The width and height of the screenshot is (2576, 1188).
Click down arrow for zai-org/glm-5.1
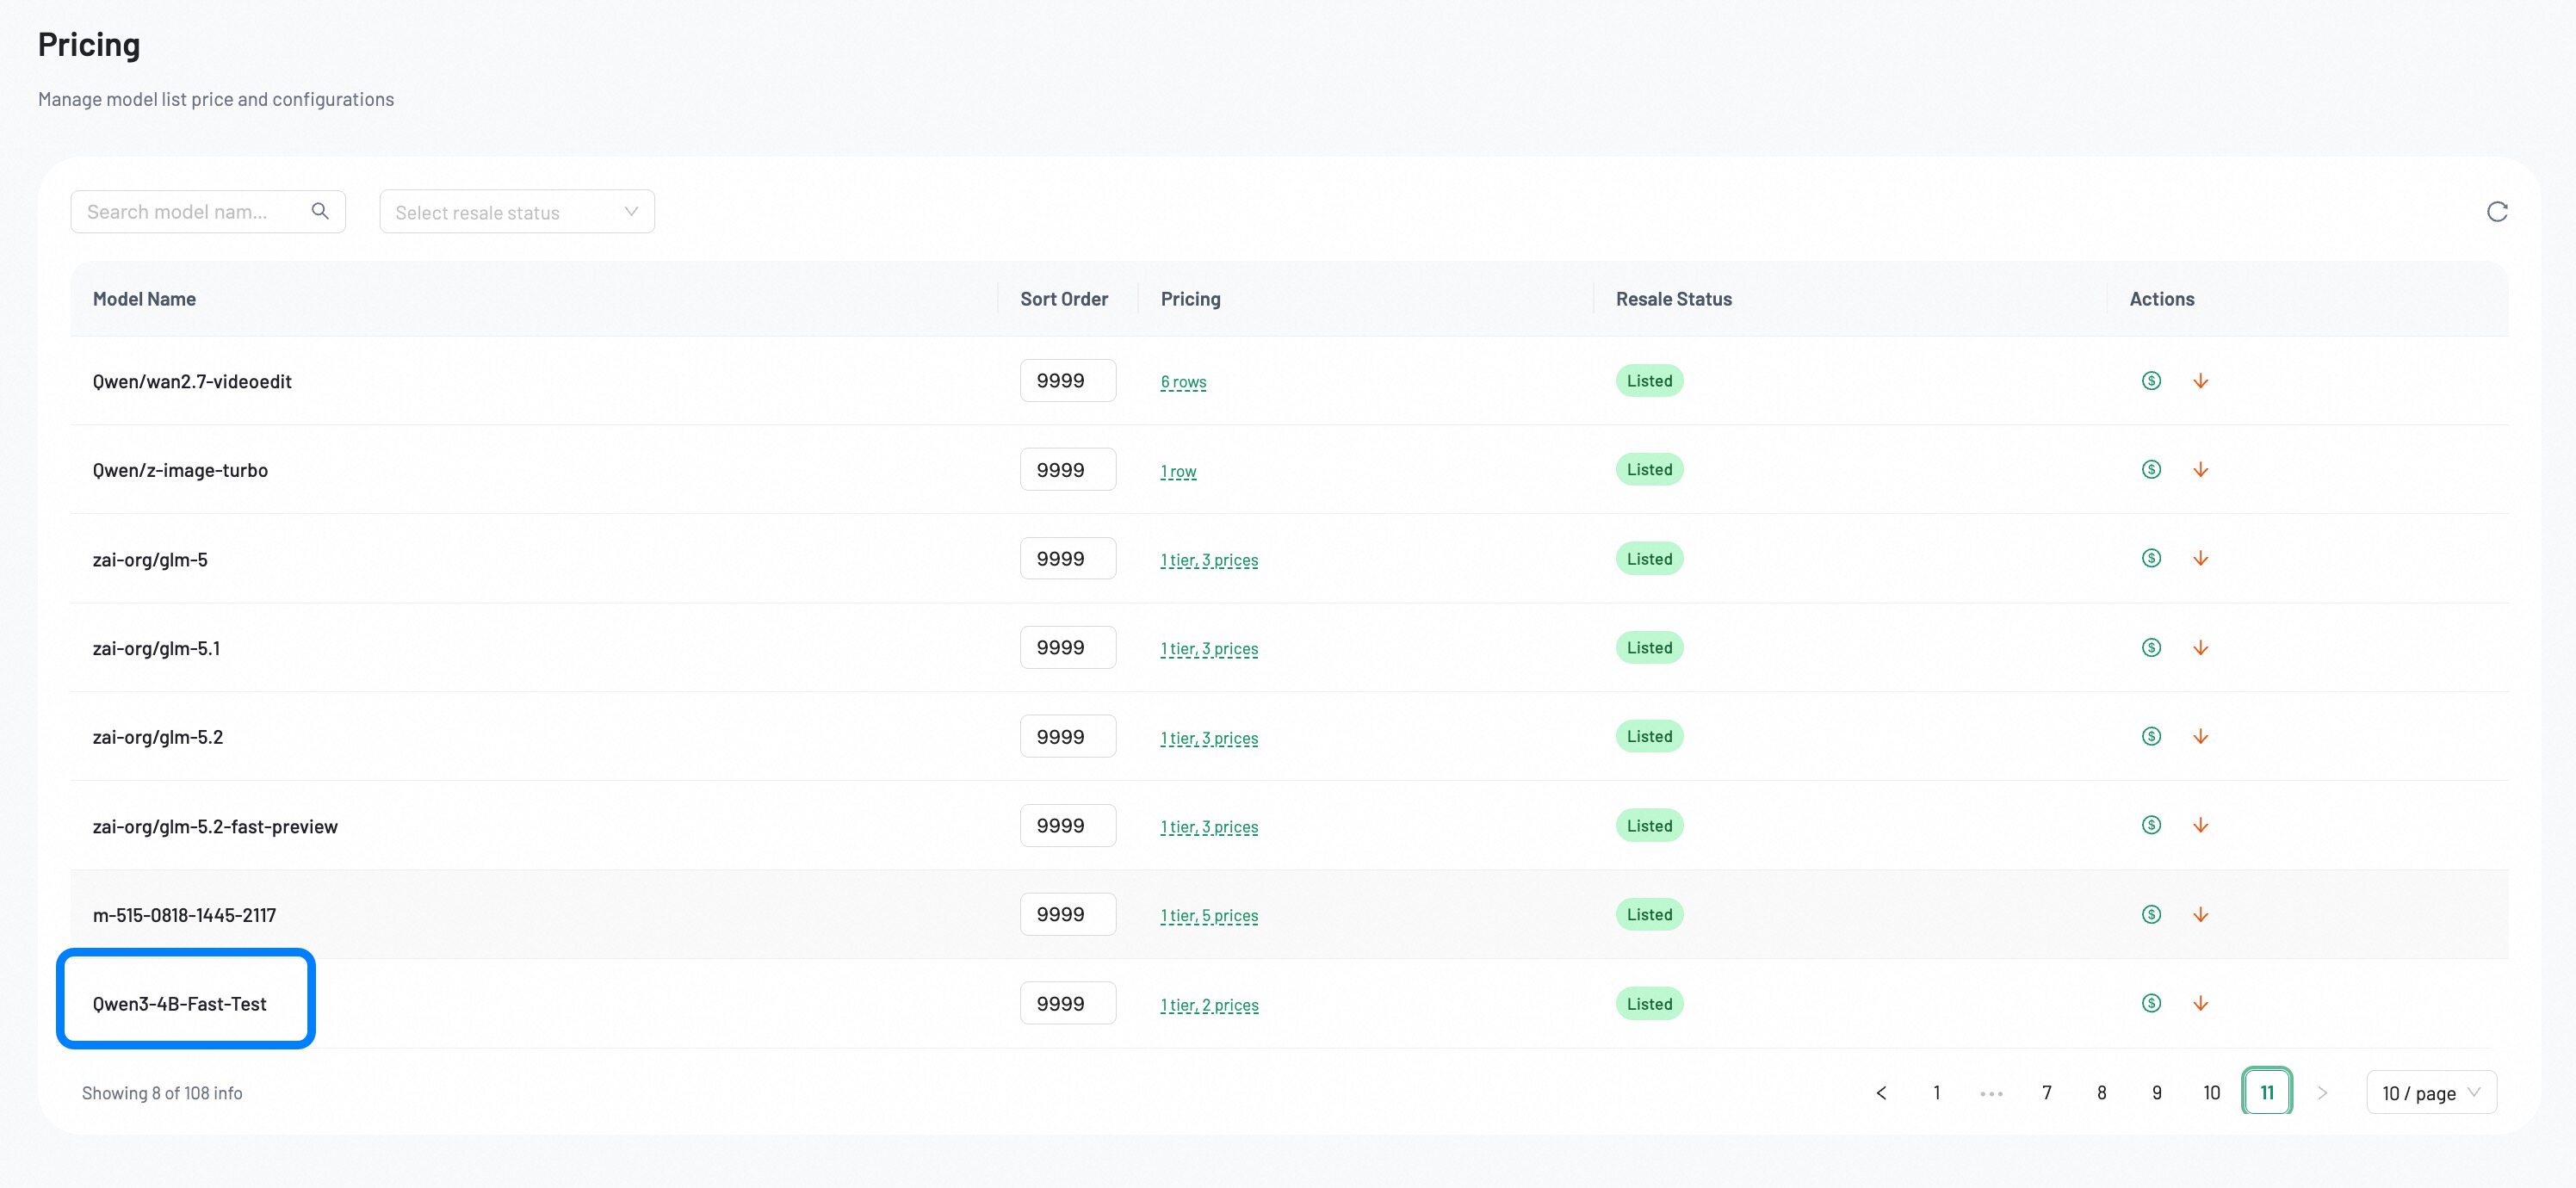click(x=2200, y=647)
